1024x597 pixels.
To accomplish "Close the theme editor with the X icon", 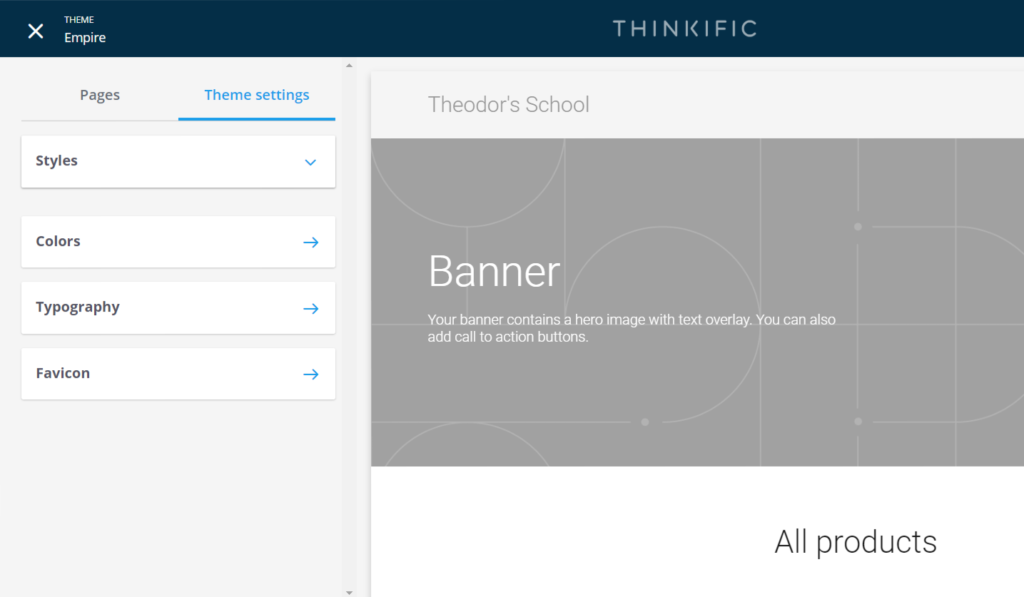I will pos(36,30).
